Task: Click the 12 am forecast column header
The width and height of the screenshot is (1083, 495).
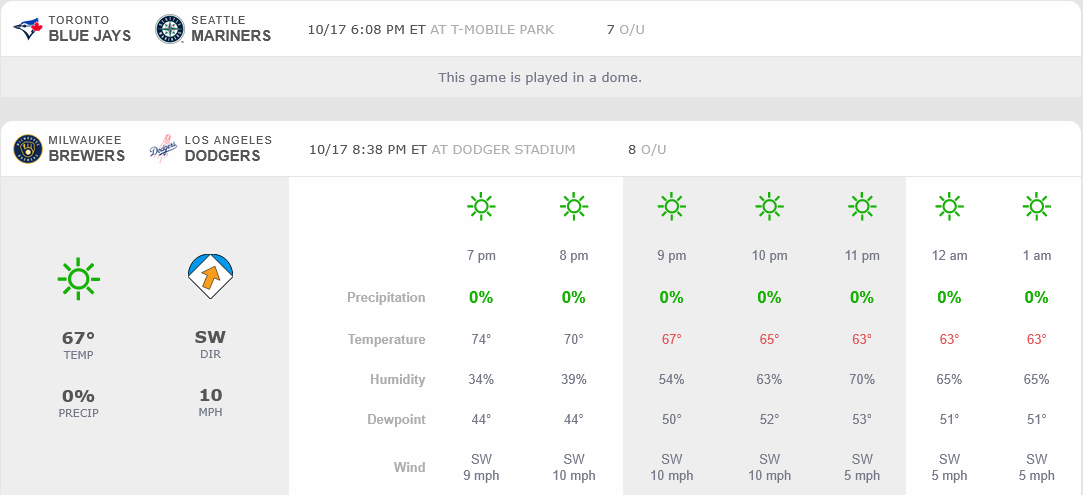Action: 949,256
